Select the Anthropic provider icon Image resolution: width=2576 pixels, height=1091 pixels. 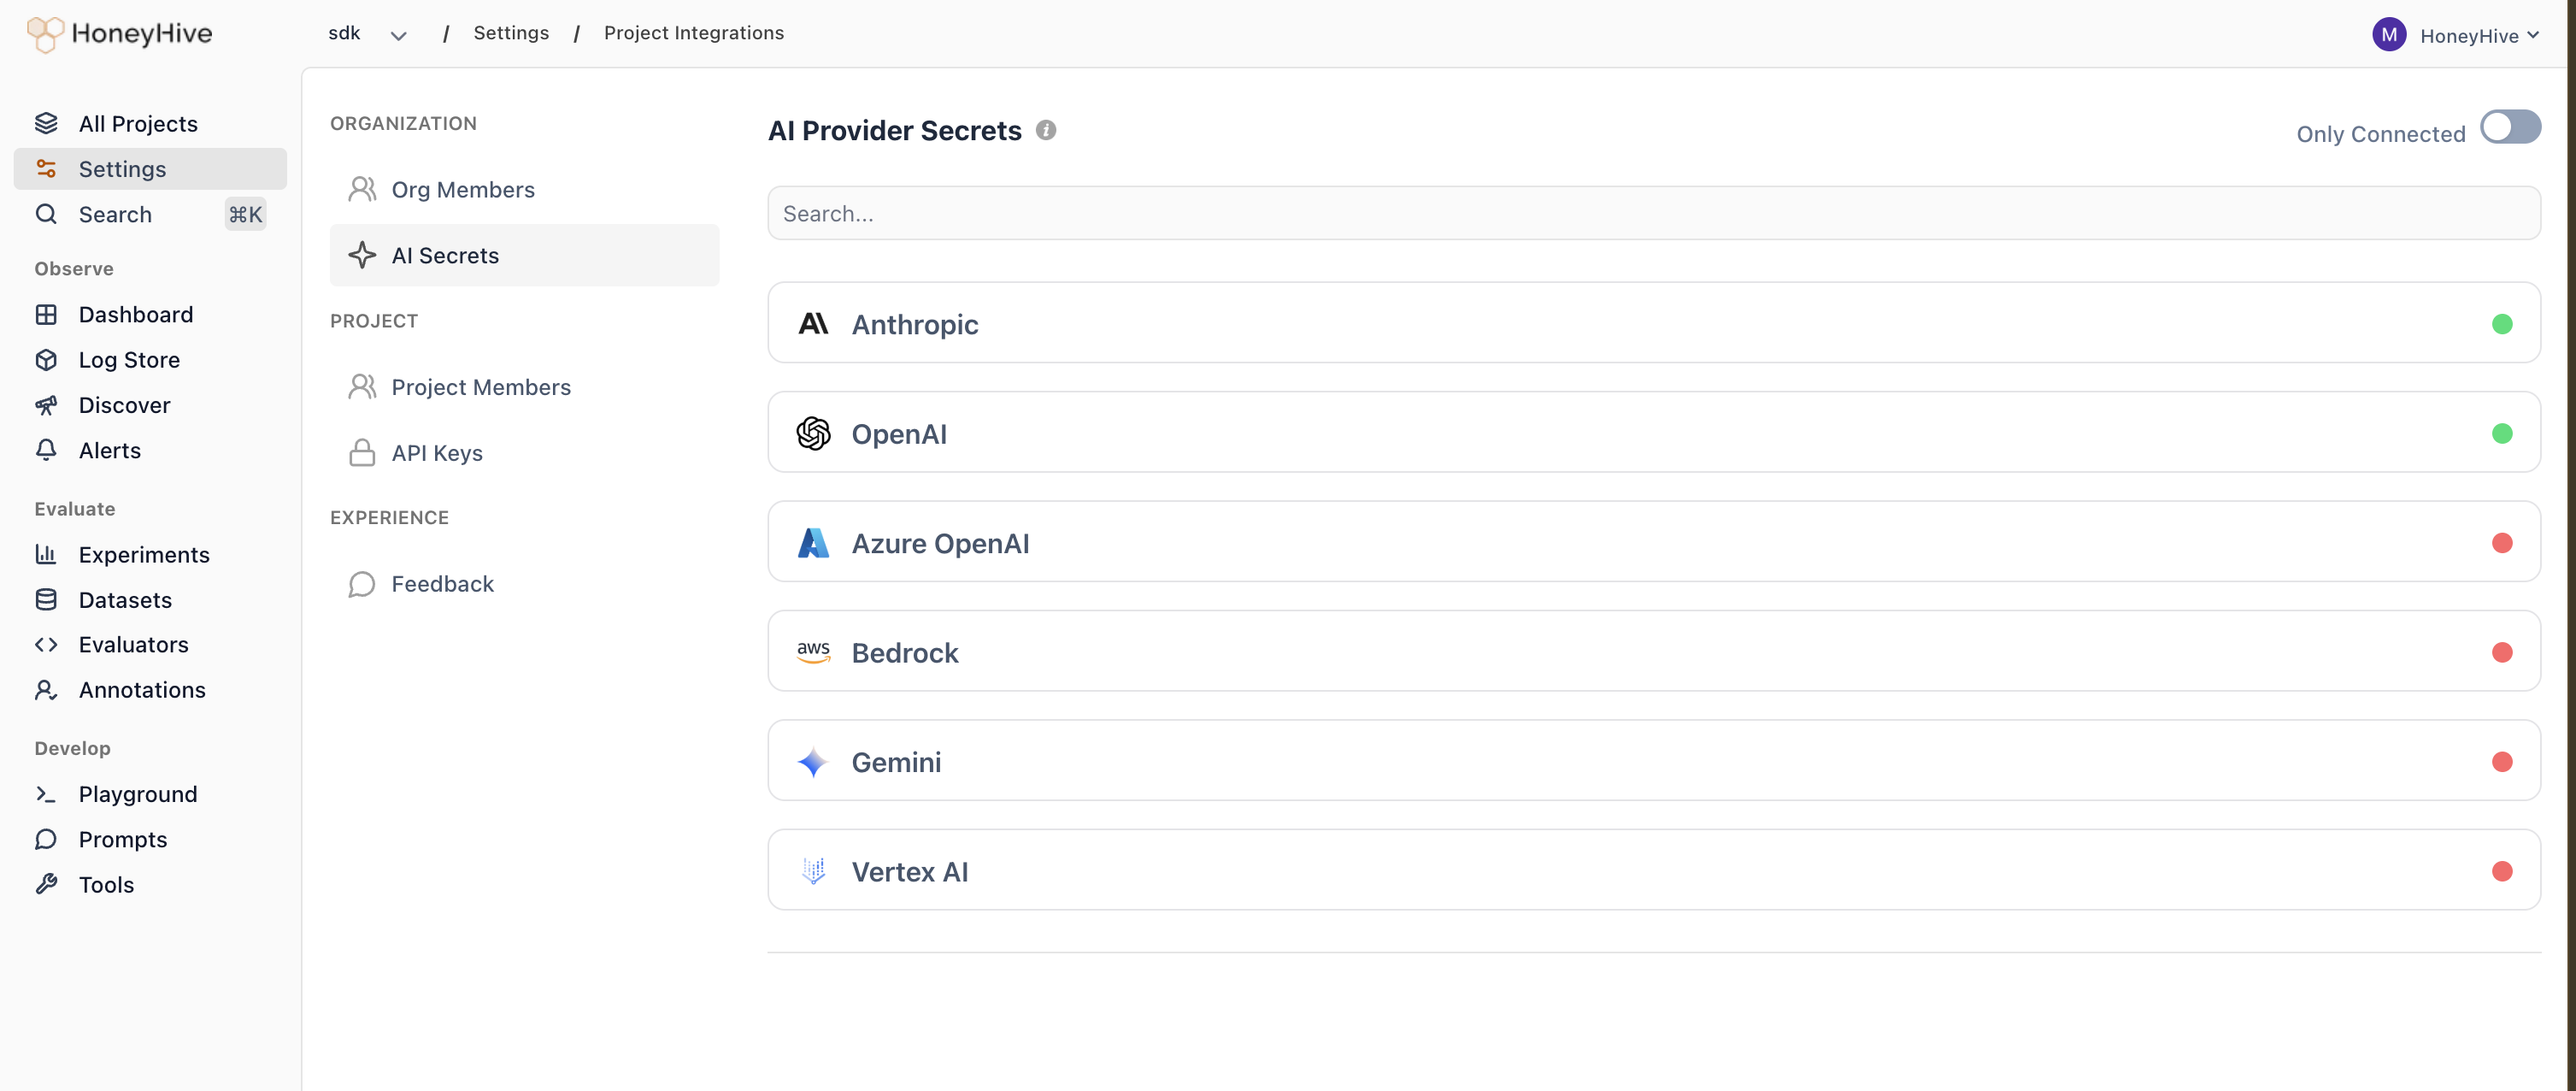pyautogui.click(x=814, y=323)
